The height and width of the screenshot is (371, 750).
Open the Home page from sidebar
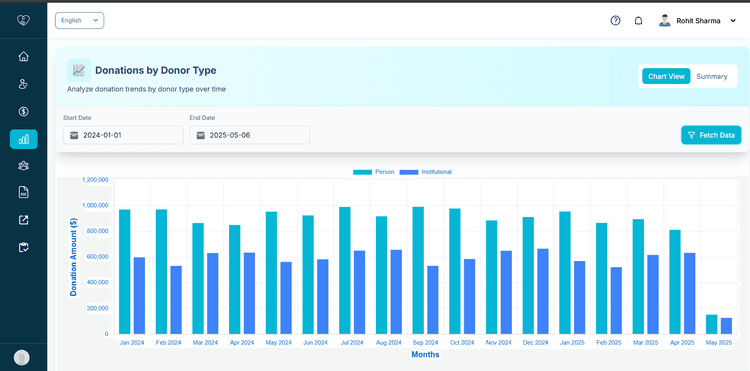(23, 56)
